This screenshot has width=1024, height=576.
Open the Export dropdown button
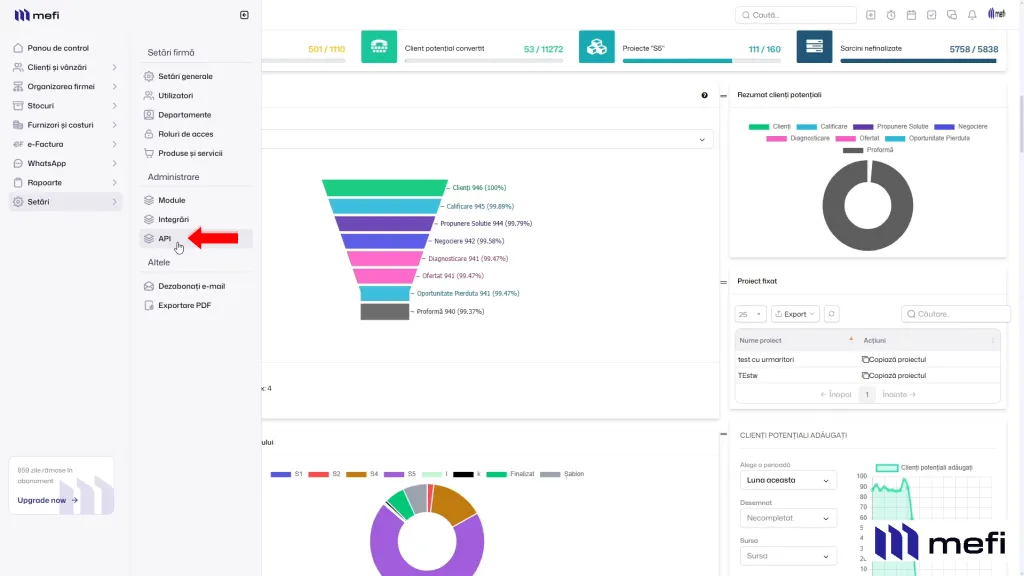(795, 314)
